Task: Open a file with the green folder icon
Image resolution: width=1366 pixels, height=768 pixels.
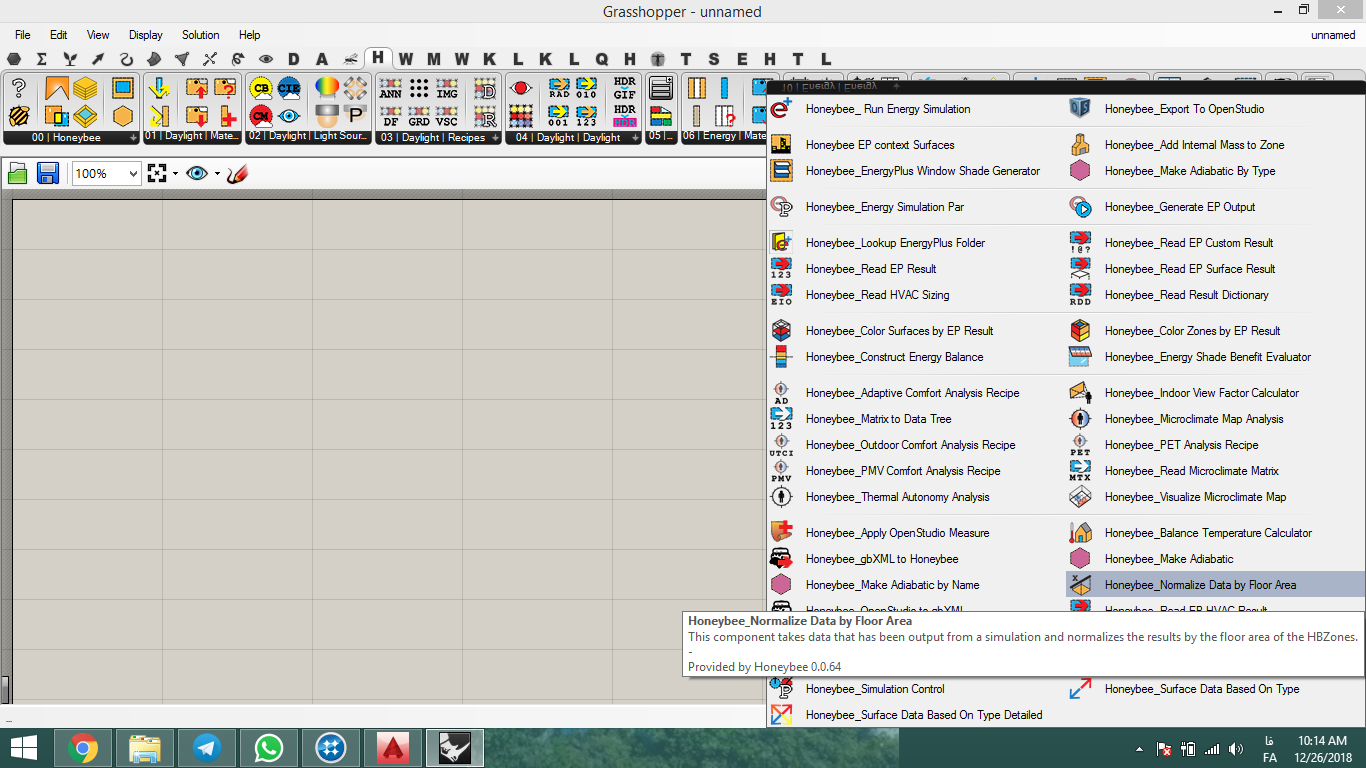Action: pos(17,173)
